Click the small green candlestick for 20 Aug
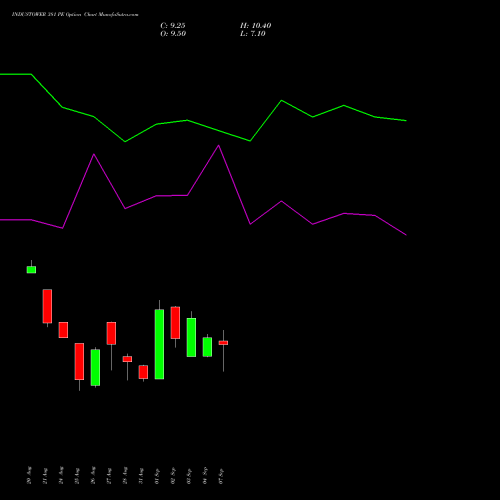 [31, 270]
